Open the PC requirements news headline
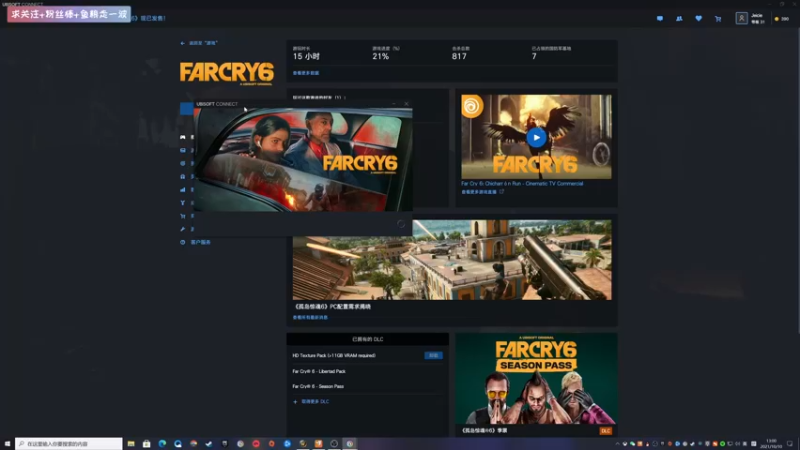The width and height of the screenshot is (800, 450). pos(333,307)
